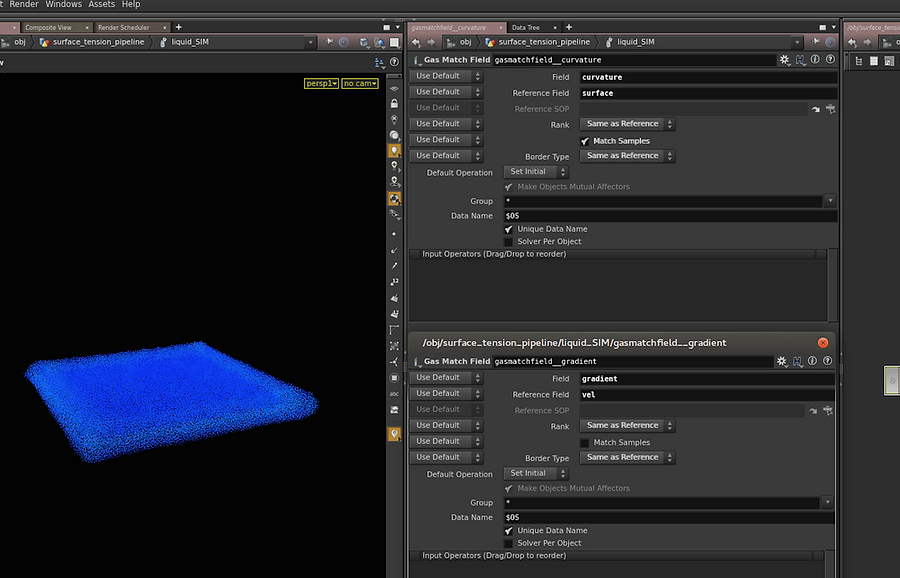Open Rank dropdown in gradient node
This screenshot has width=900, height=578.
point(627,425)
